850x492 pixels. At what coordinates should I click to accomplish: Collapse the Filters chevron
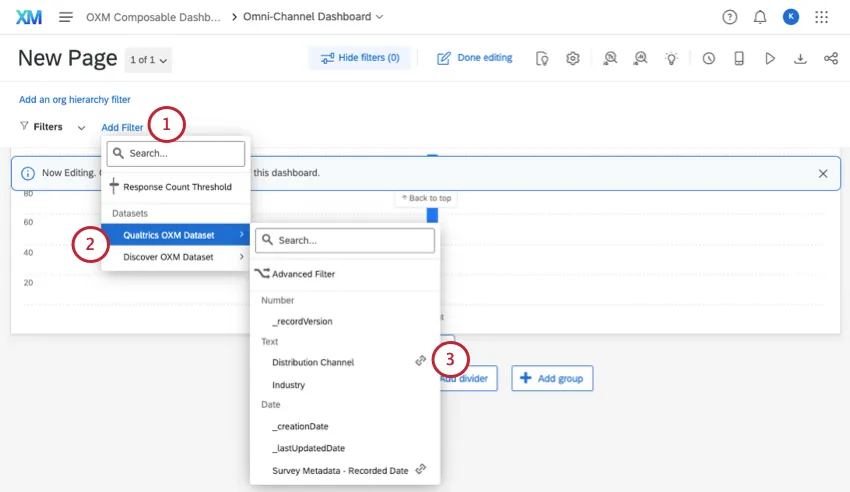click(81, 128)
